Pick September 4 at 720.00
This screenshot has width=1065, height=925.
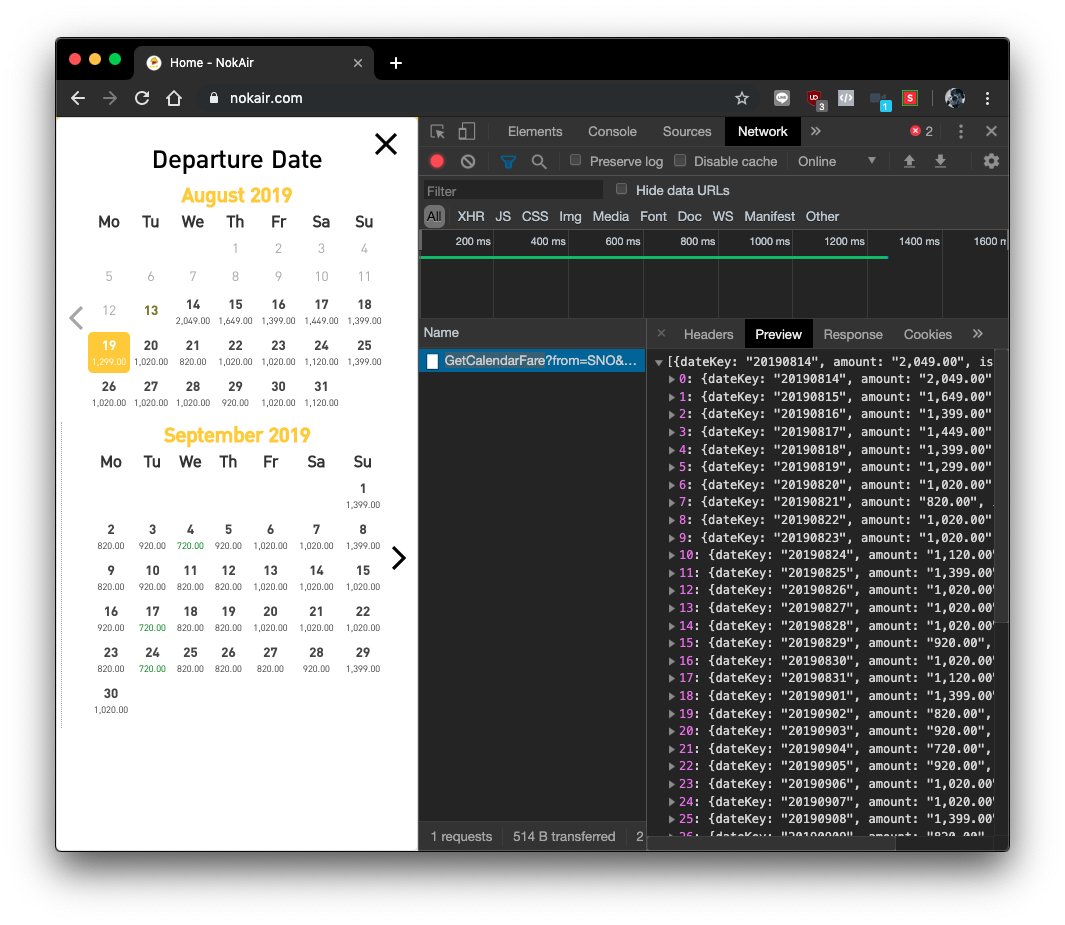tap(190, 536)
